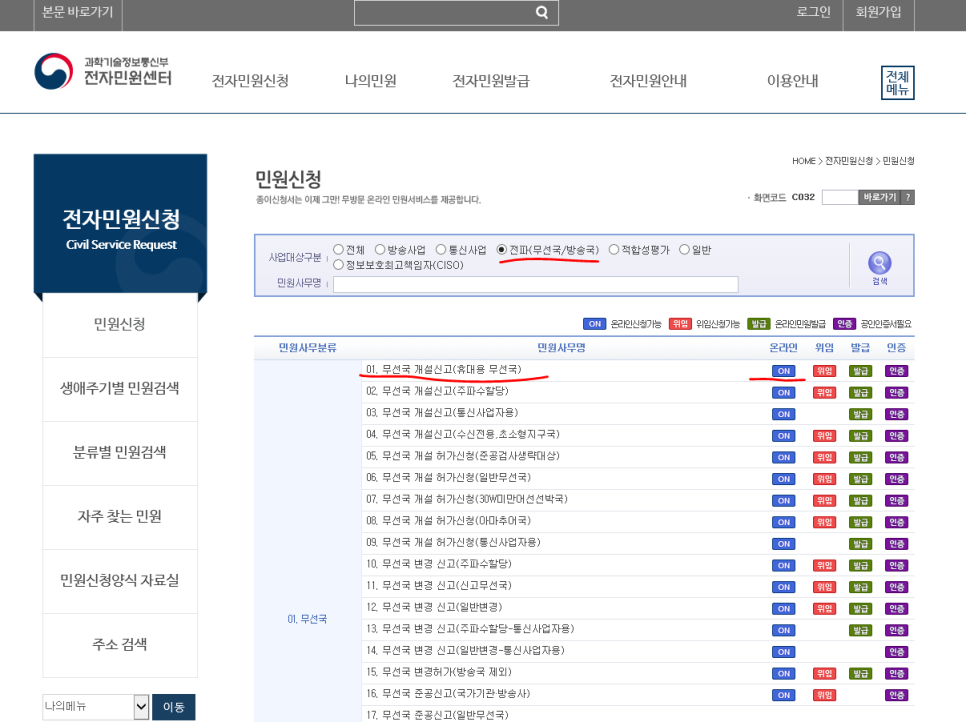
Task: Click the 민원사무명 text field
Action: click(x=535, y=284)
